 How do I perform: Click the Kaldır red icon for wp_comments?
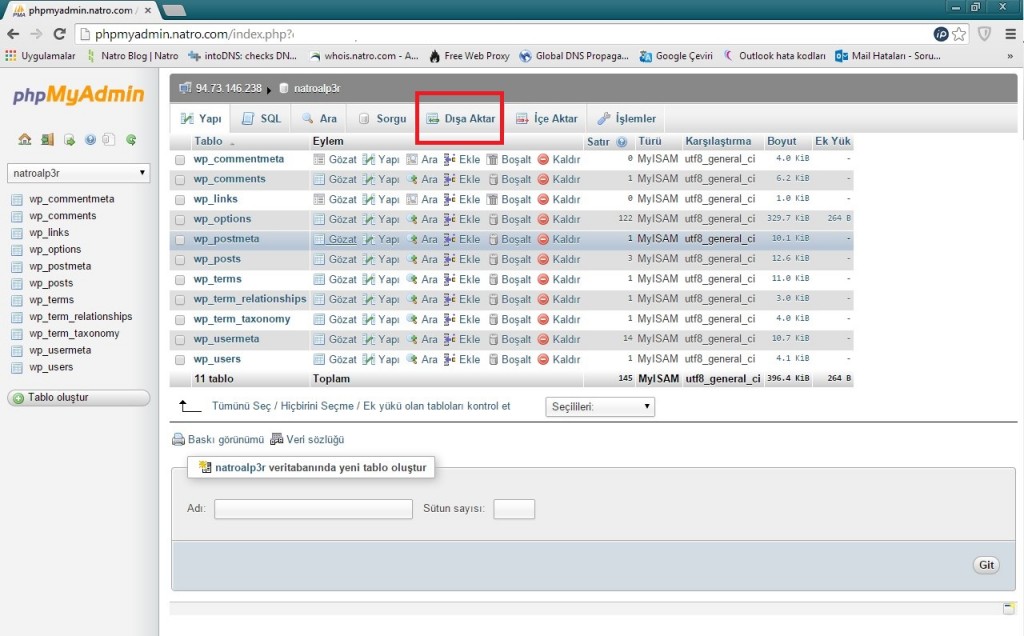pyautogui.click(x=543, y=179)
